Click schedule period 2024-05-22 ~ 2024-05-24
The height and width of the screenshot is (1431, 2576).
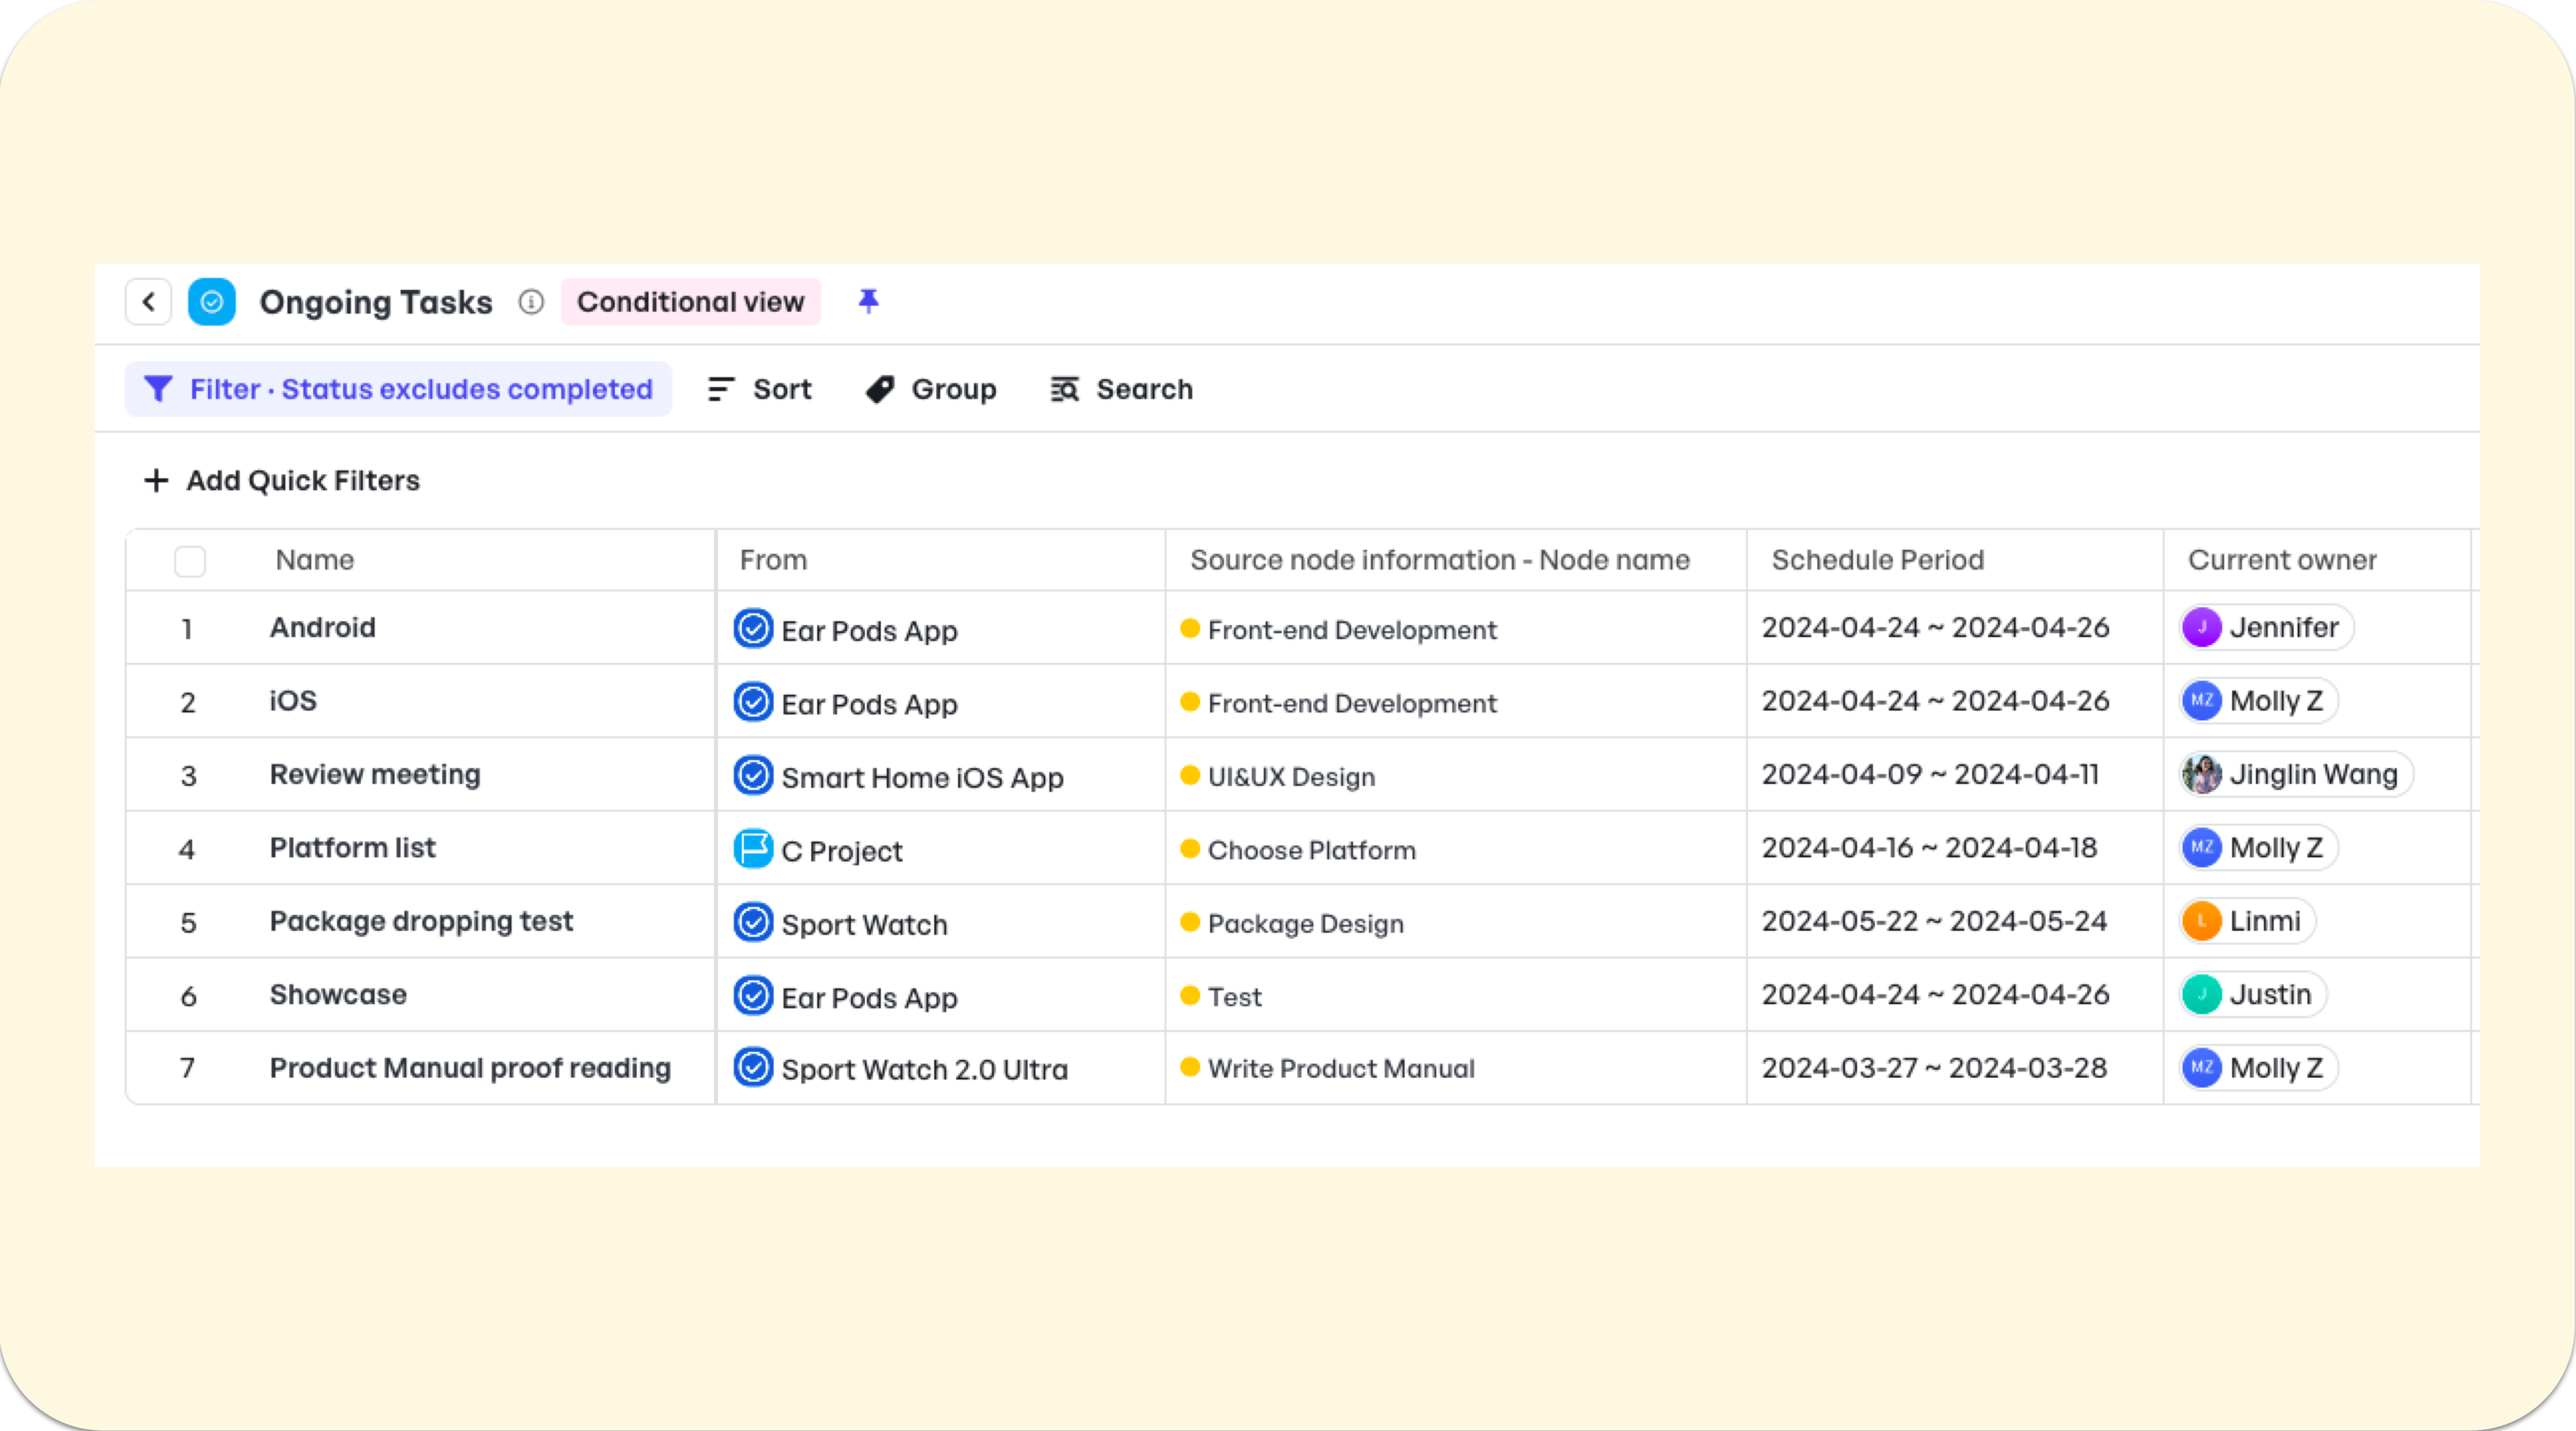pos(1934,921)
